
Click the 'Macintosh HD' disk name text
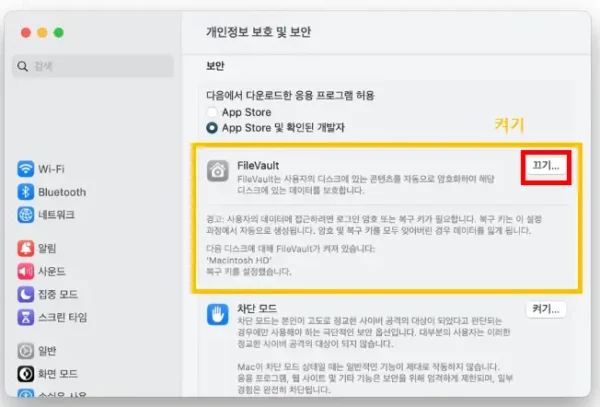pyautogui.click(x=239, y=260)
